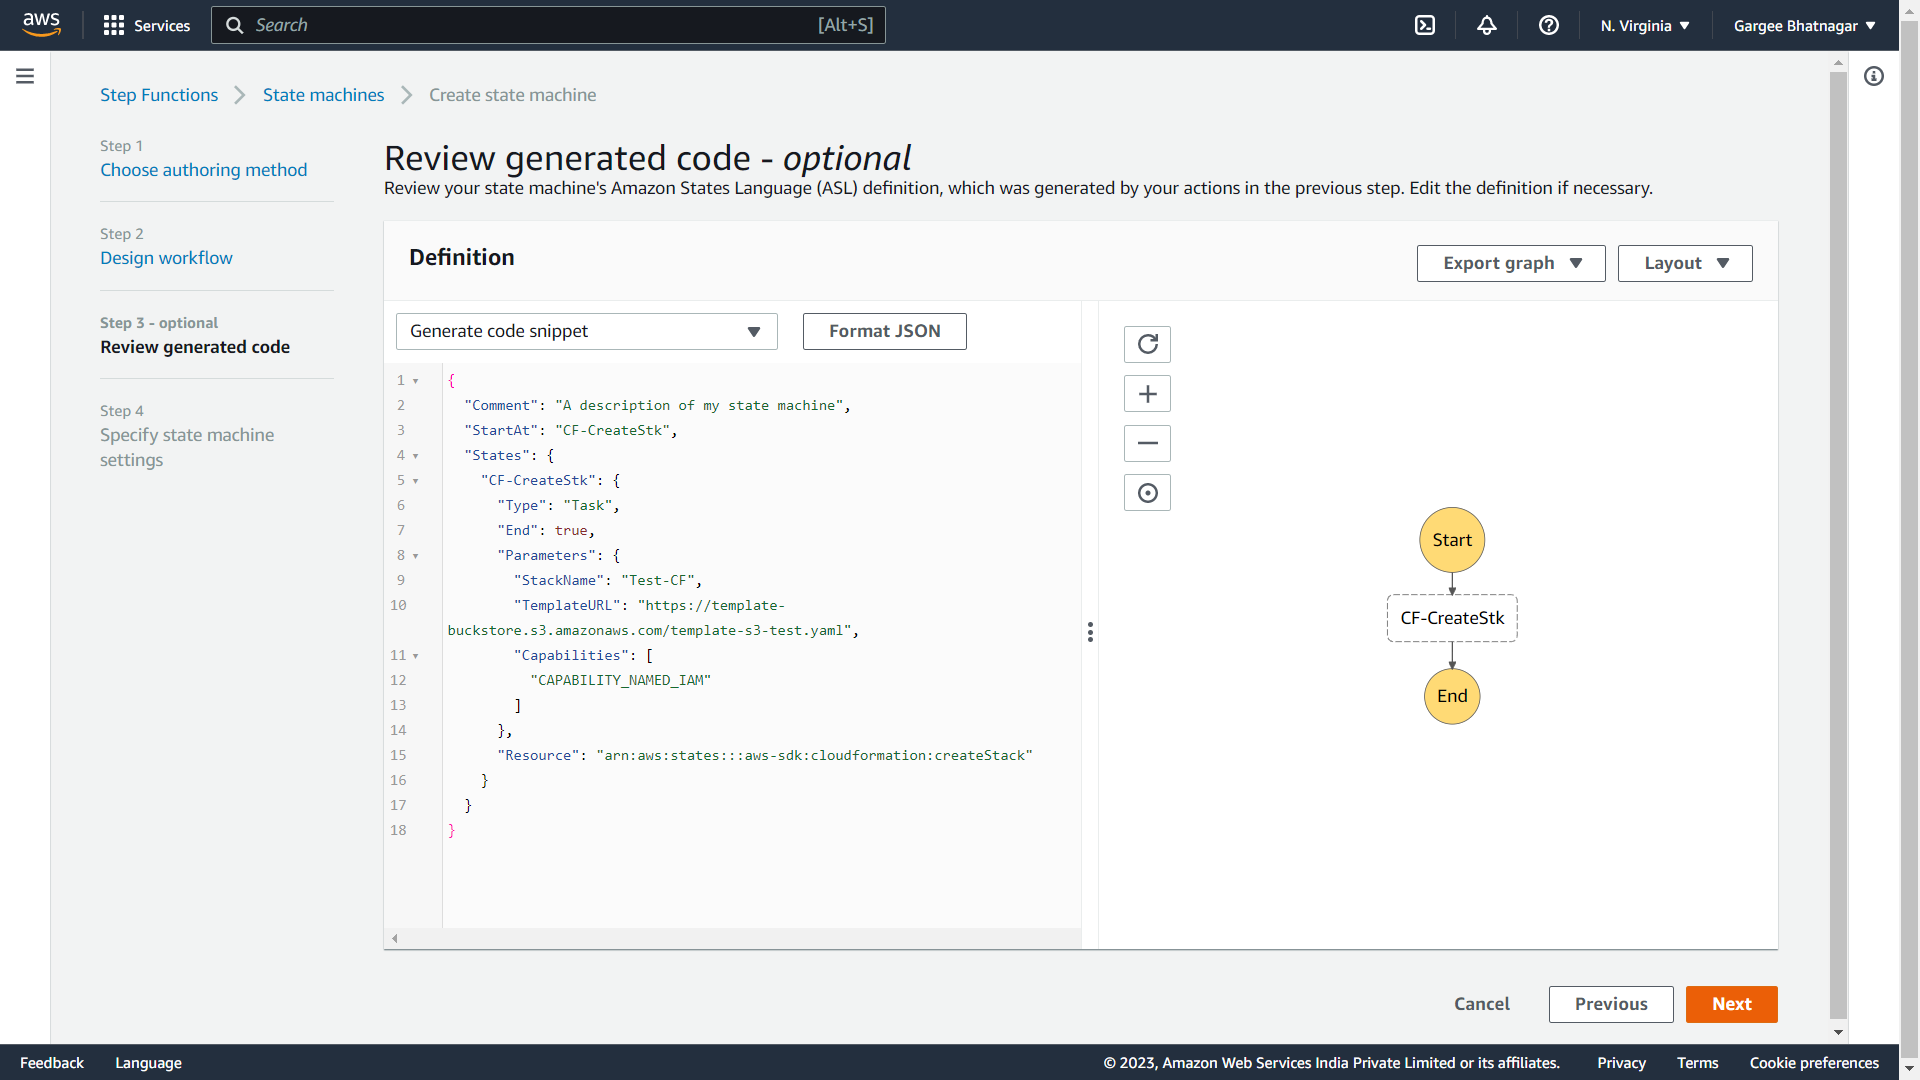The height and width of the screenshot is (1080, 1920).
Task: Open the Generate code snippet dropdown
Action: coord(586,331)
